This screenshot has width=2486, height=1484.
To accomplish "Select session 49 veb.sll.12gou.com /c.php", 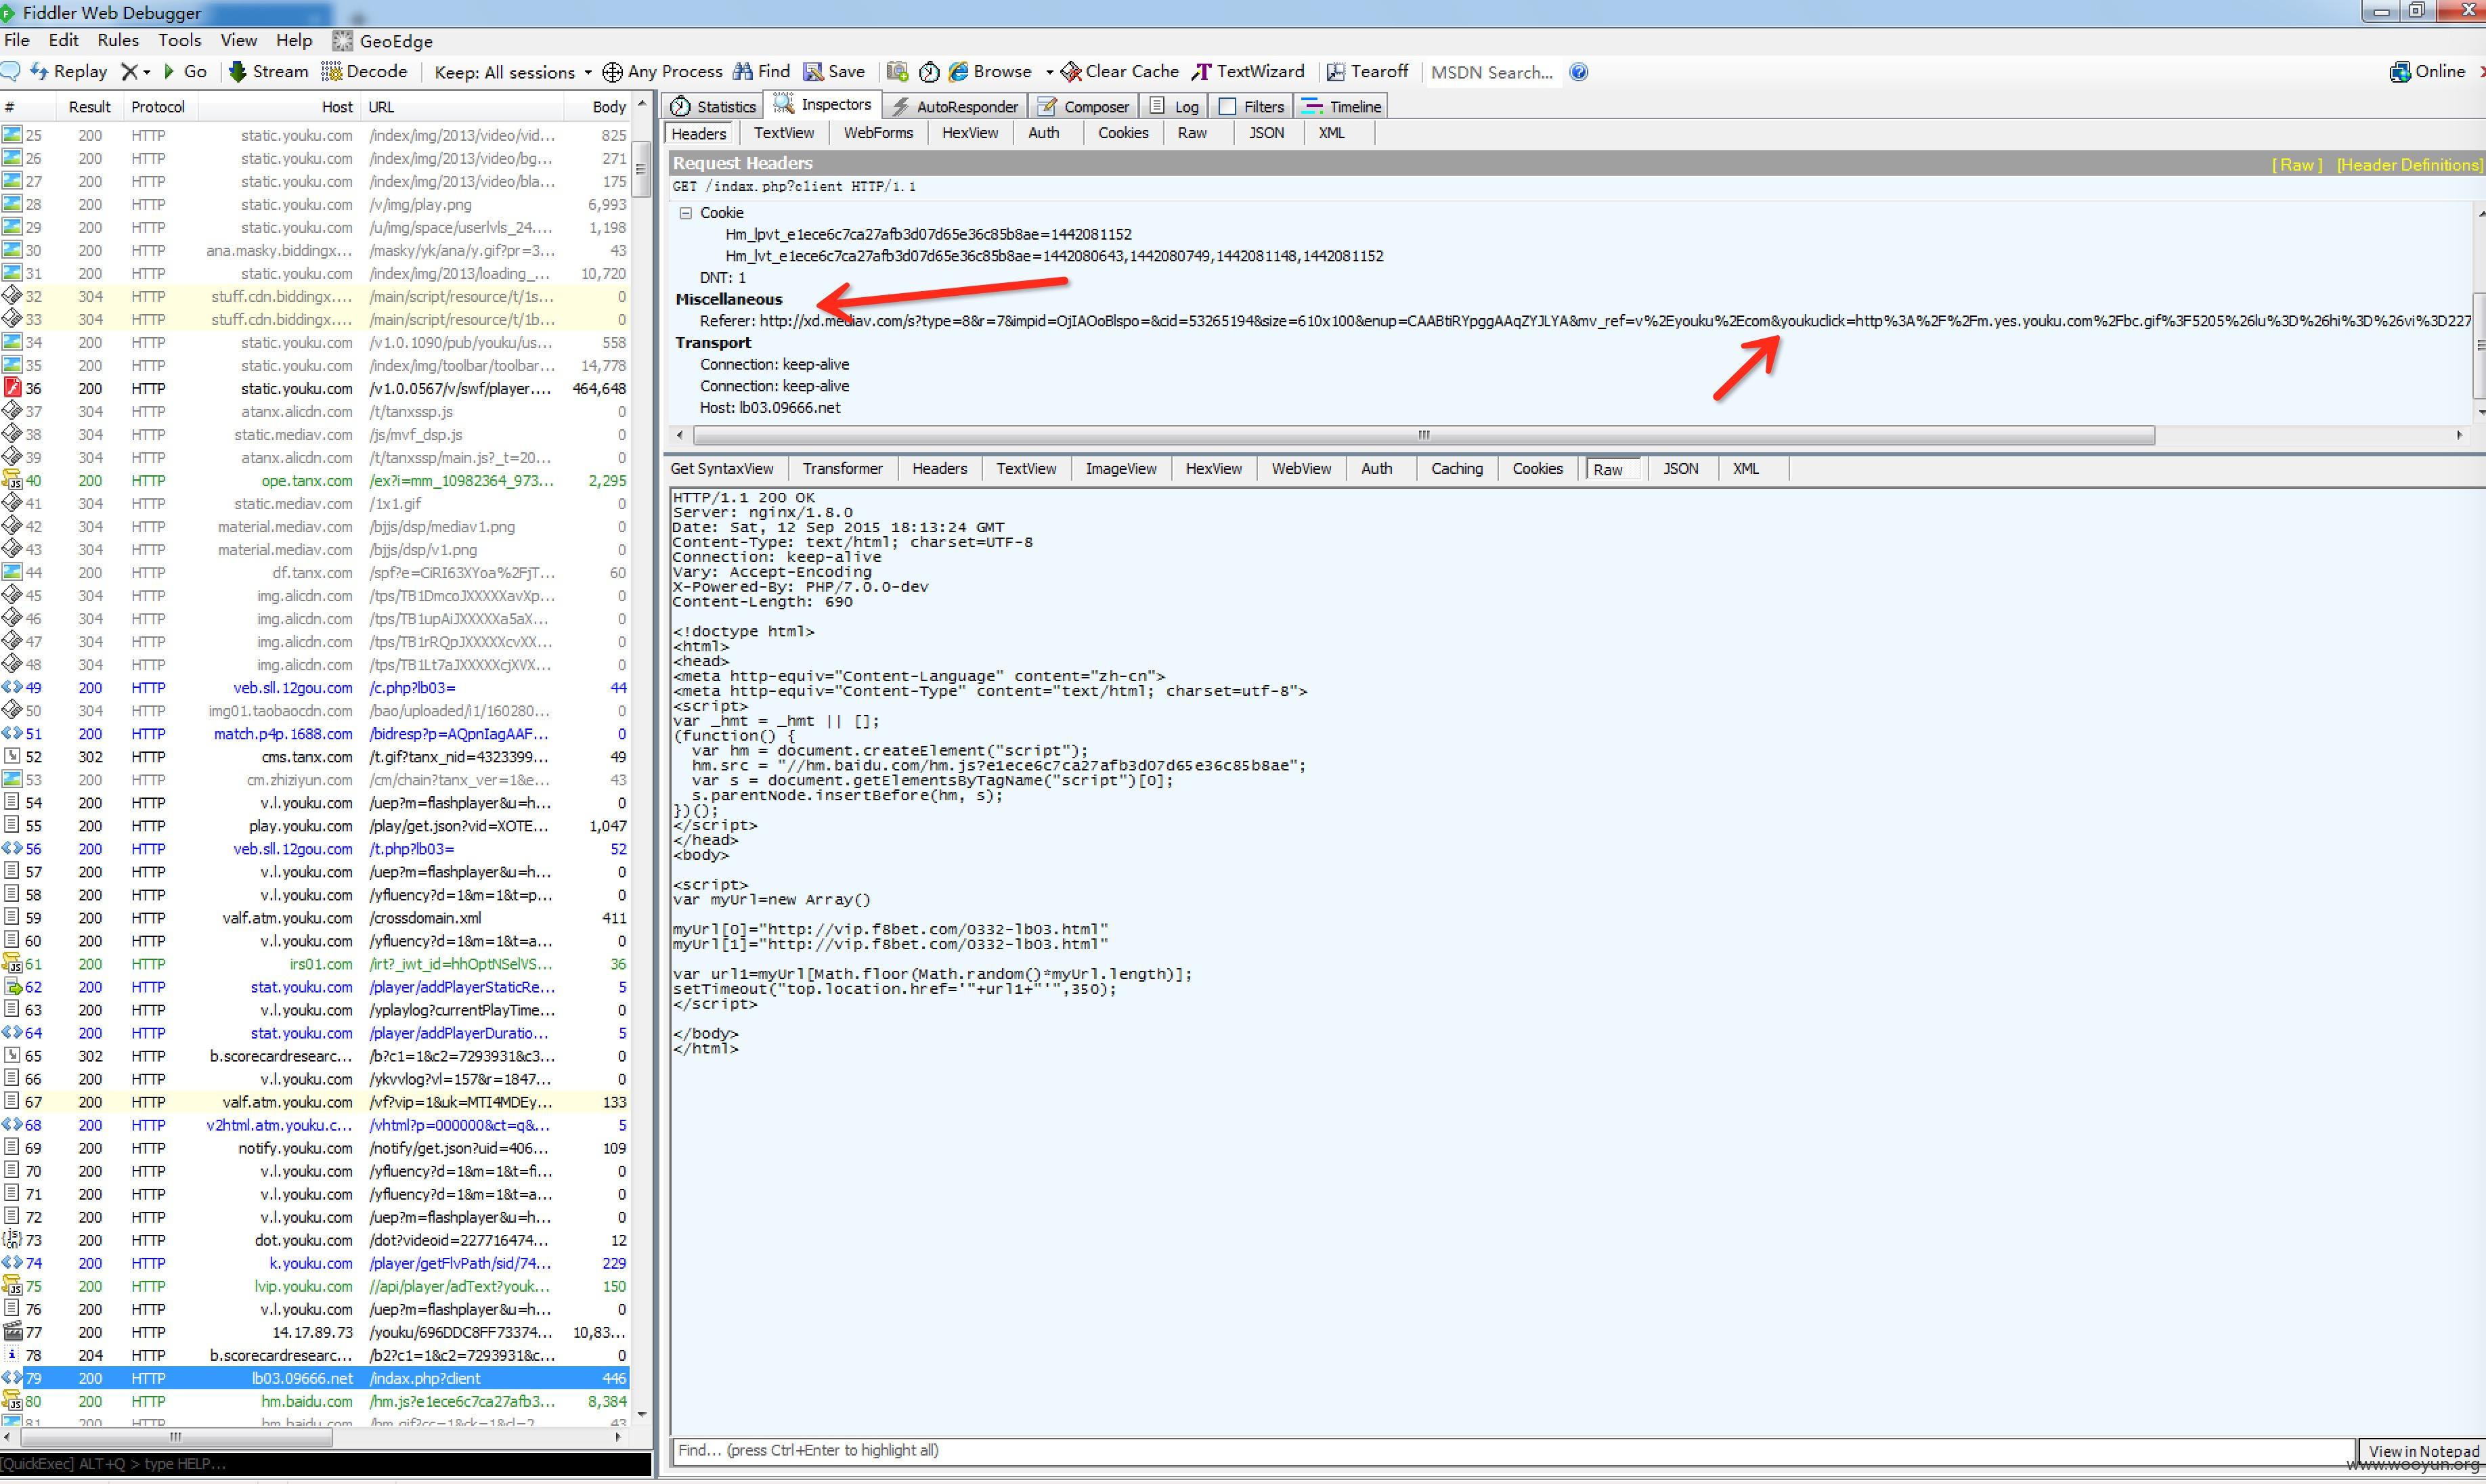I will pyautogui.click(x=315, y=689).
